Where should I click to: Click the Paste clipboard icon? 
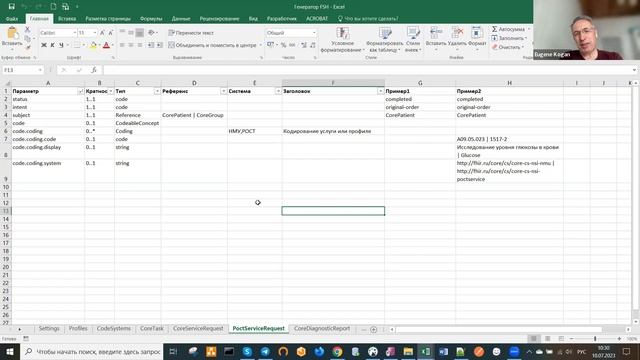(x=12, y=33)
